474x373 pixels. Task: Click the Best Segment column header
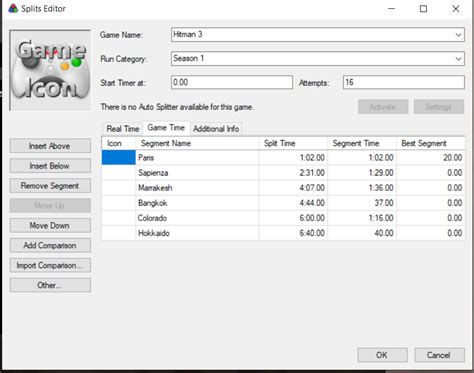pos(431,143)
